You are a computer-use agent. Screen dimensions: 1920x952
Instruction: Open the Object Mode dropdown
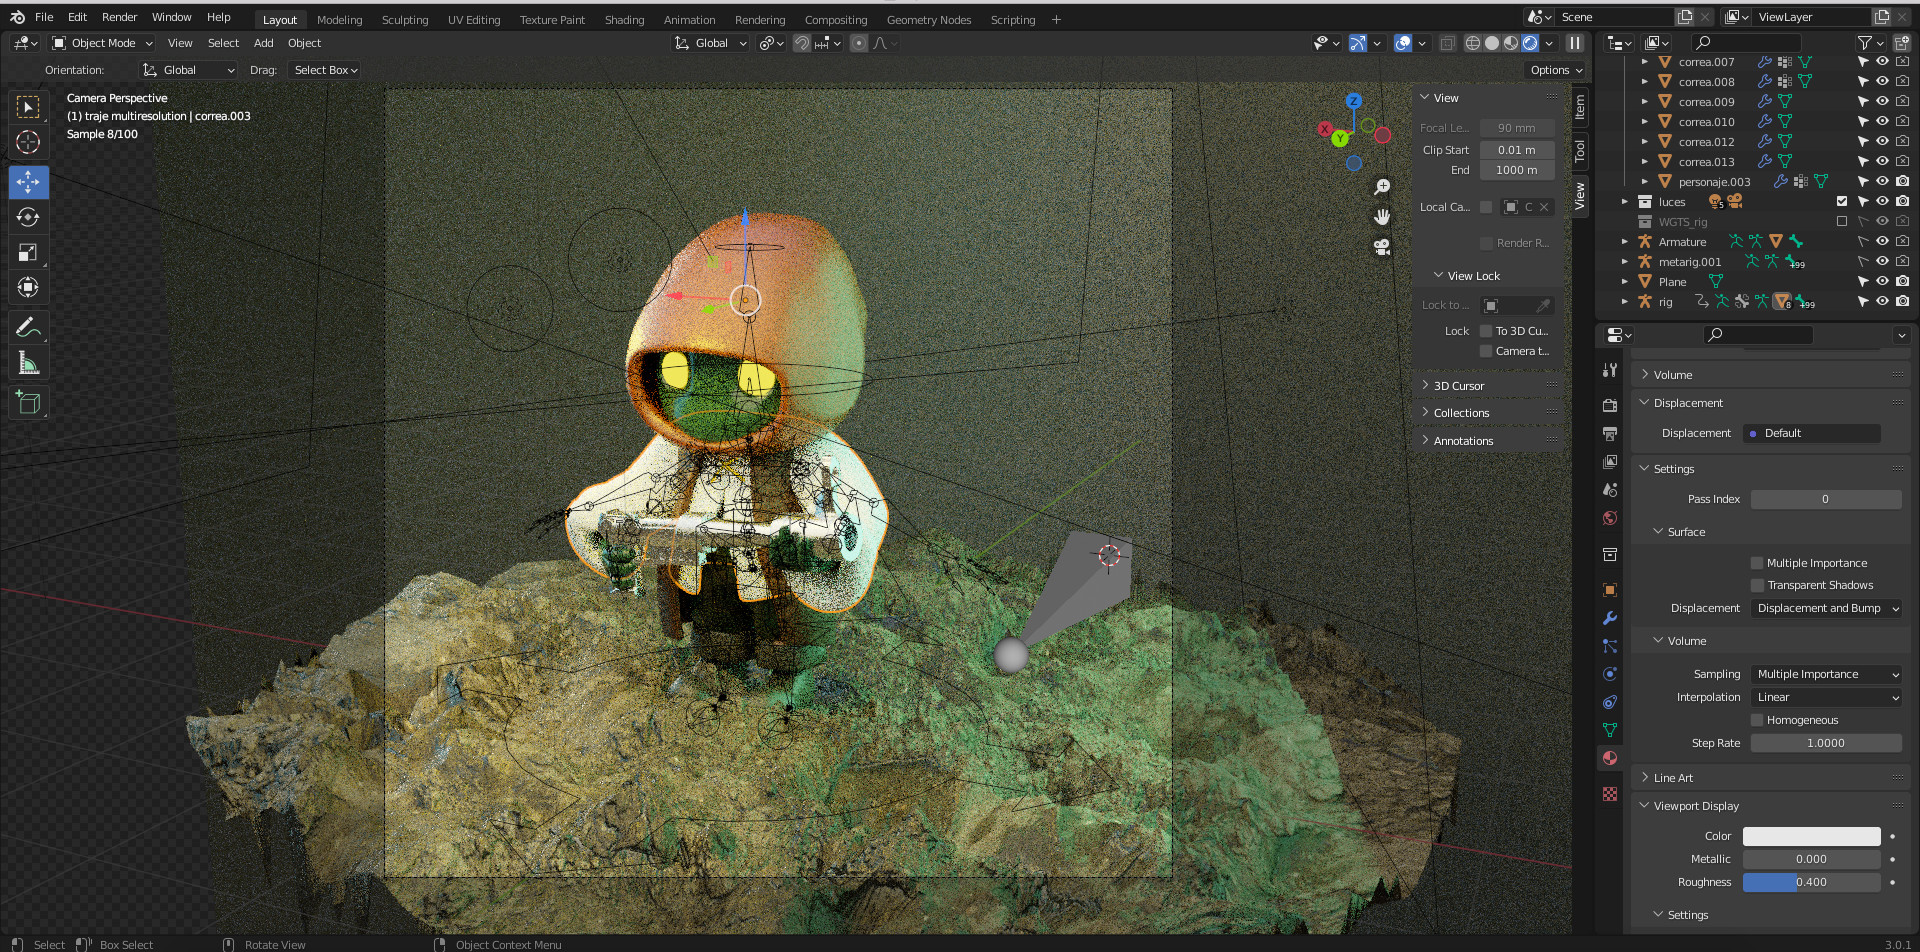[103, 43]
